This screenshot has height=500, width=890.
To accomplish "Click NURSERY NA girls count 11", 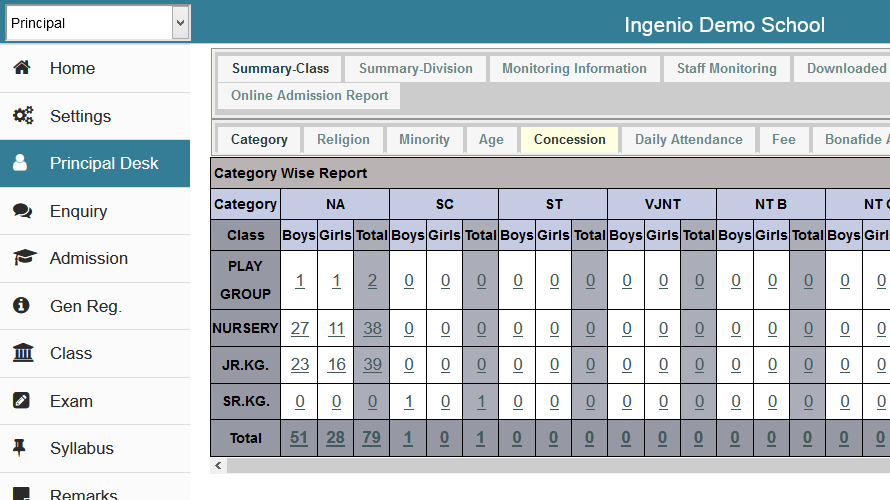I will click(336, 329).
